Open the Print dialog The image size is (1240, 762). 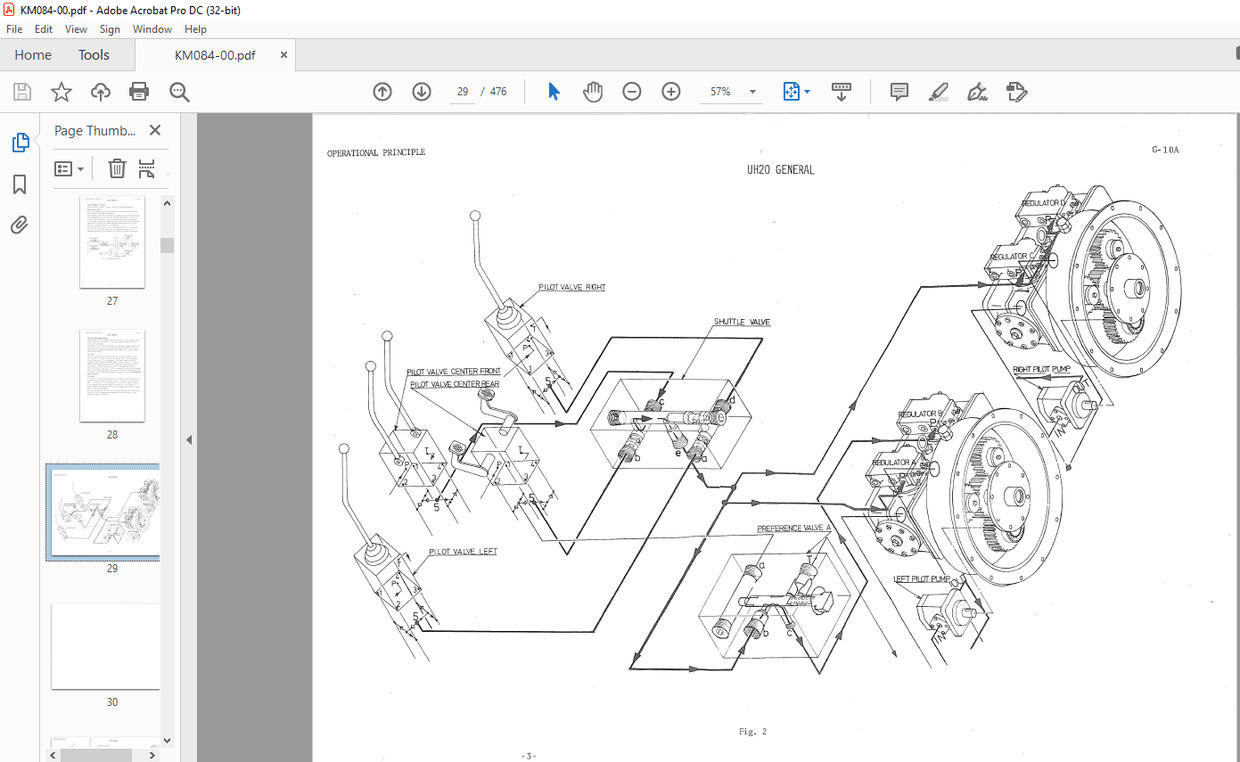pos(139,91)
